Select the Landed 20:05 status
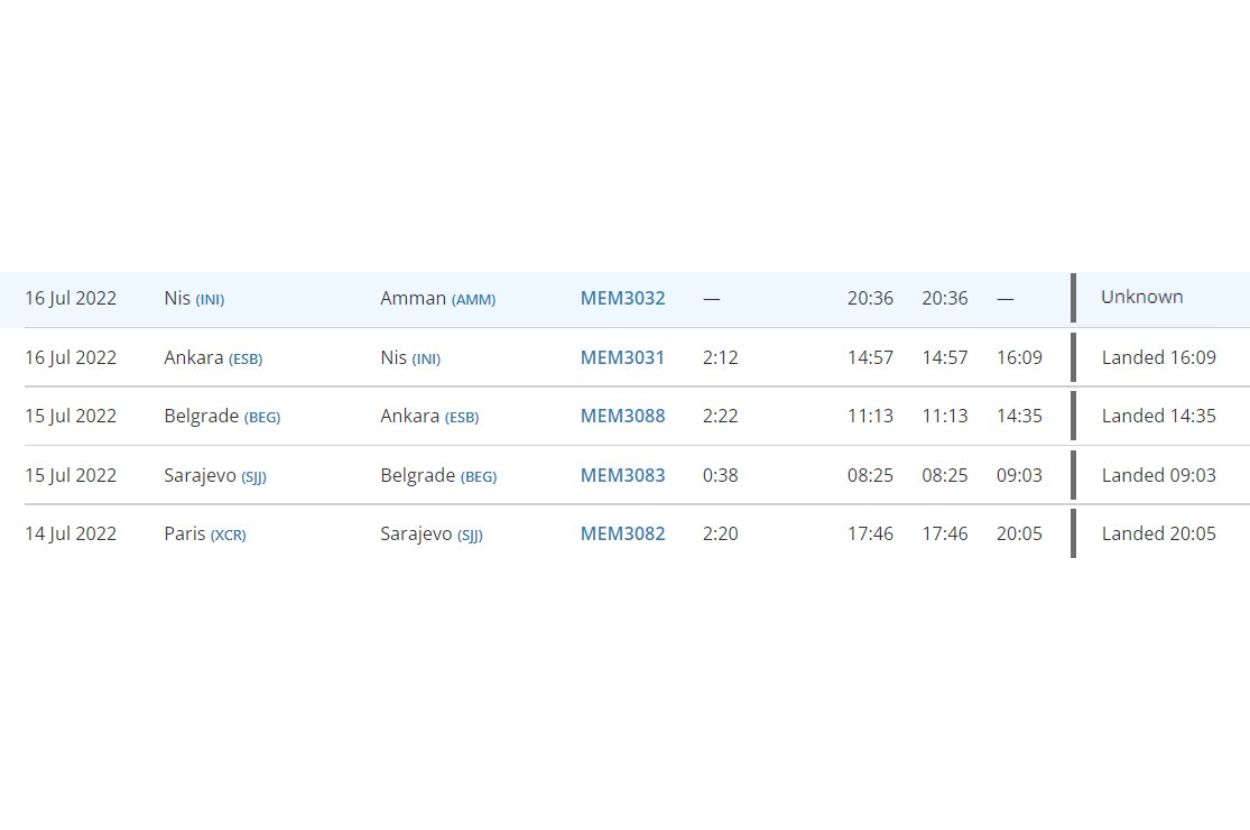The height and width of the screenshot is (830, 1250). coord(1158,534)
